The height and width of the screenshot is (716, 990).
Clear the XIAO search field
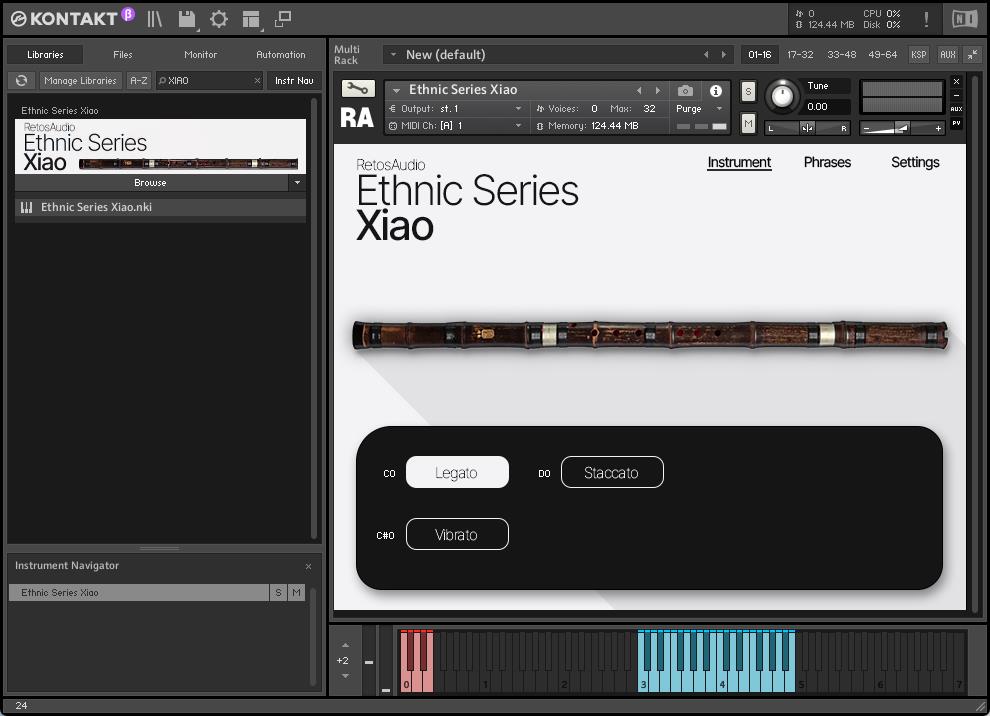pyautogui.click(x=257, y=80)
